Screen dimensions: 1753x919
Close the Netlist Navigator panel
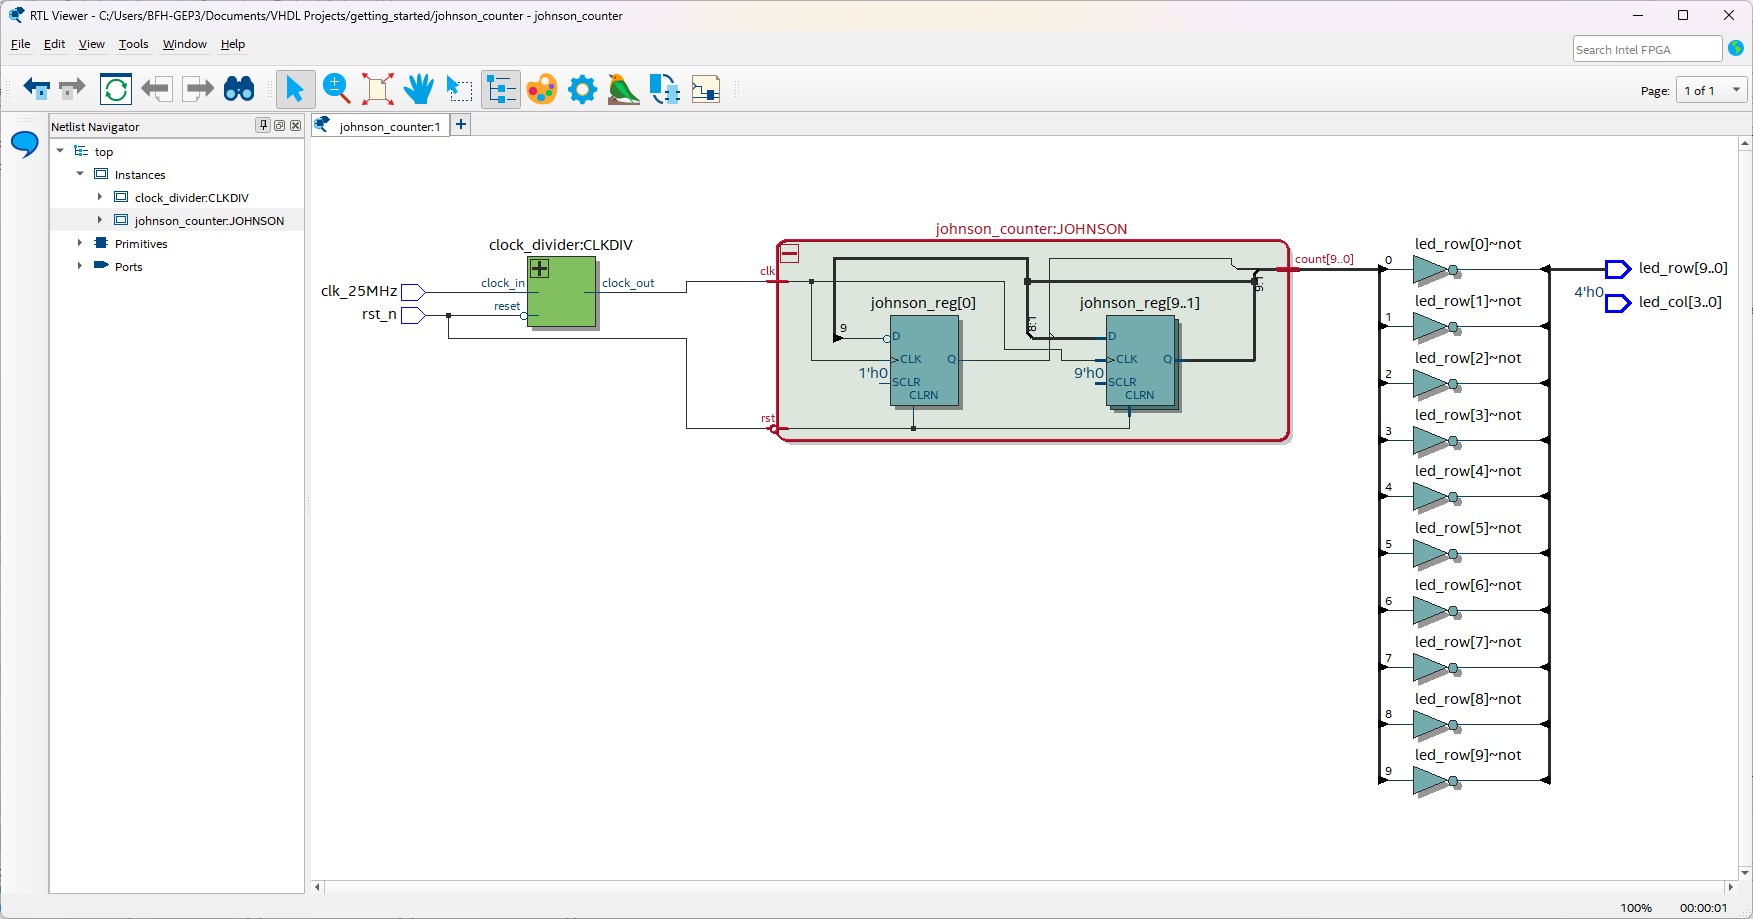[x=295, y=126]
